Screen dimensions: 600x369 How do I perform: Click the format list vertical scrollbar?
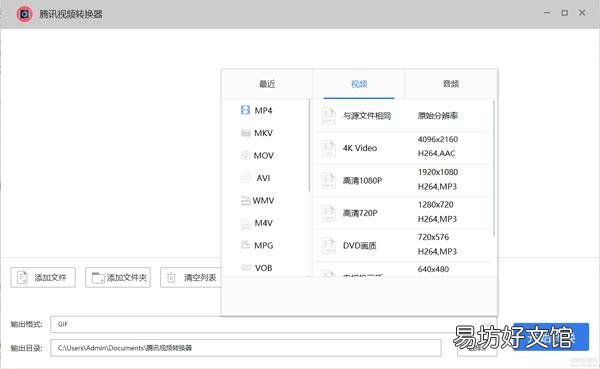pos(309,145)
